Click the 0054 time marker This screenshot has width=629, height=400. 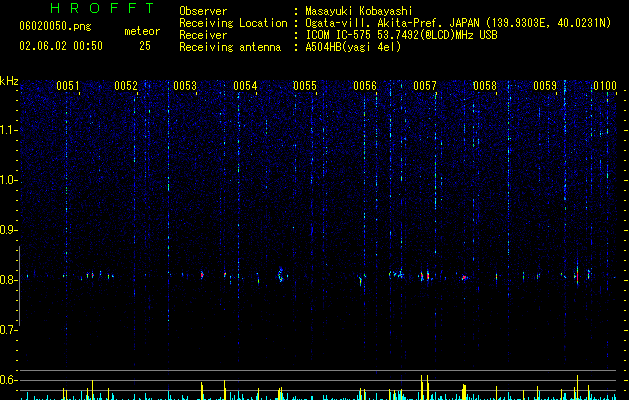(245, 86)
